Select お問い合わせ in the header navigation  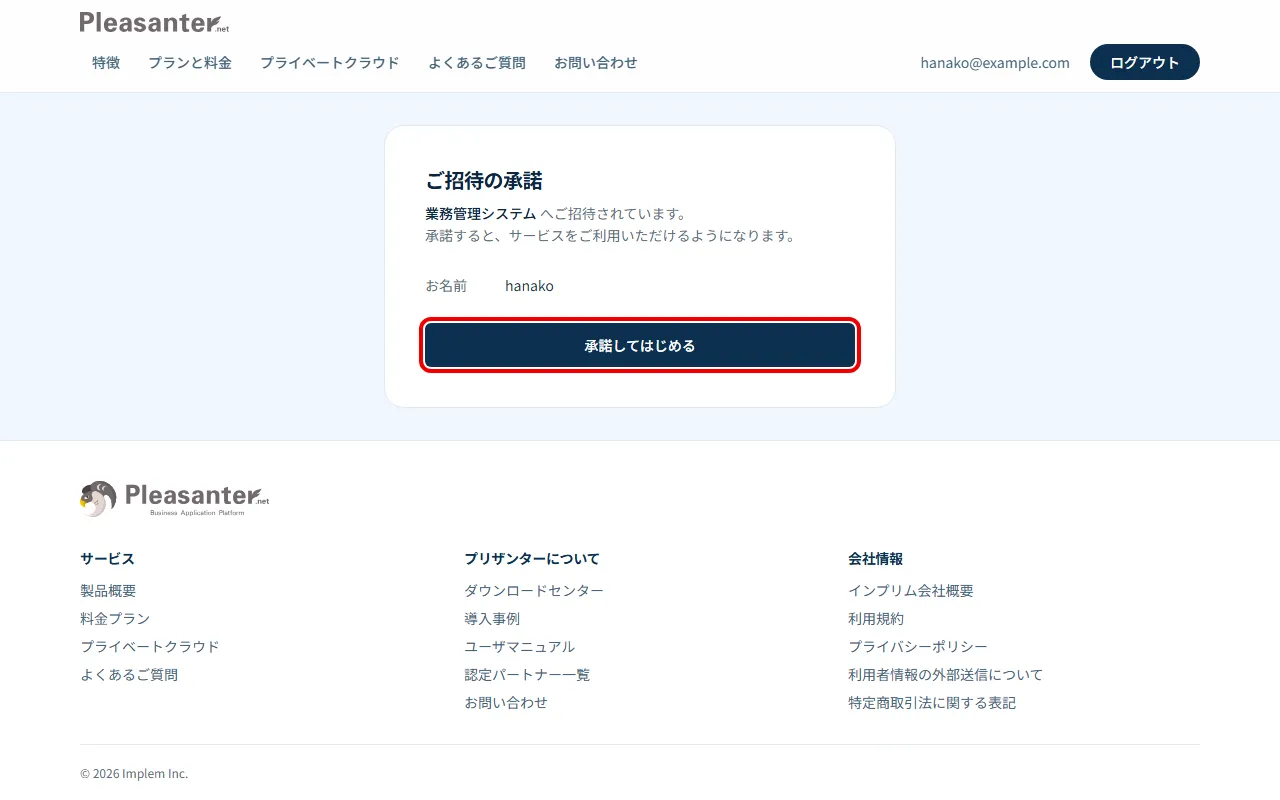click(596, 62)
